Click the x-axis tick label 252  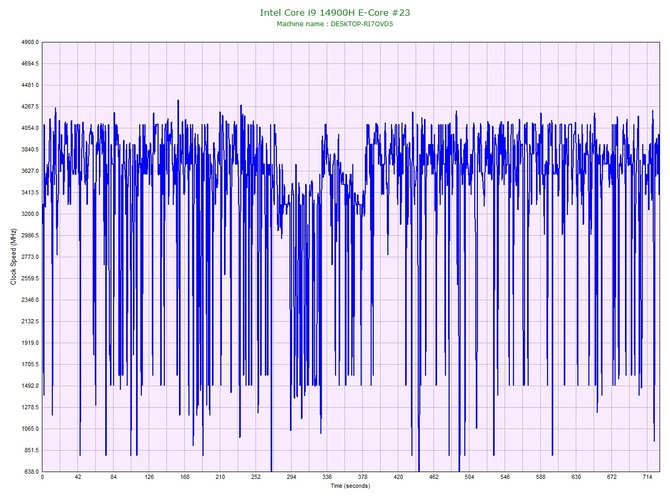[x=256, y=477]
